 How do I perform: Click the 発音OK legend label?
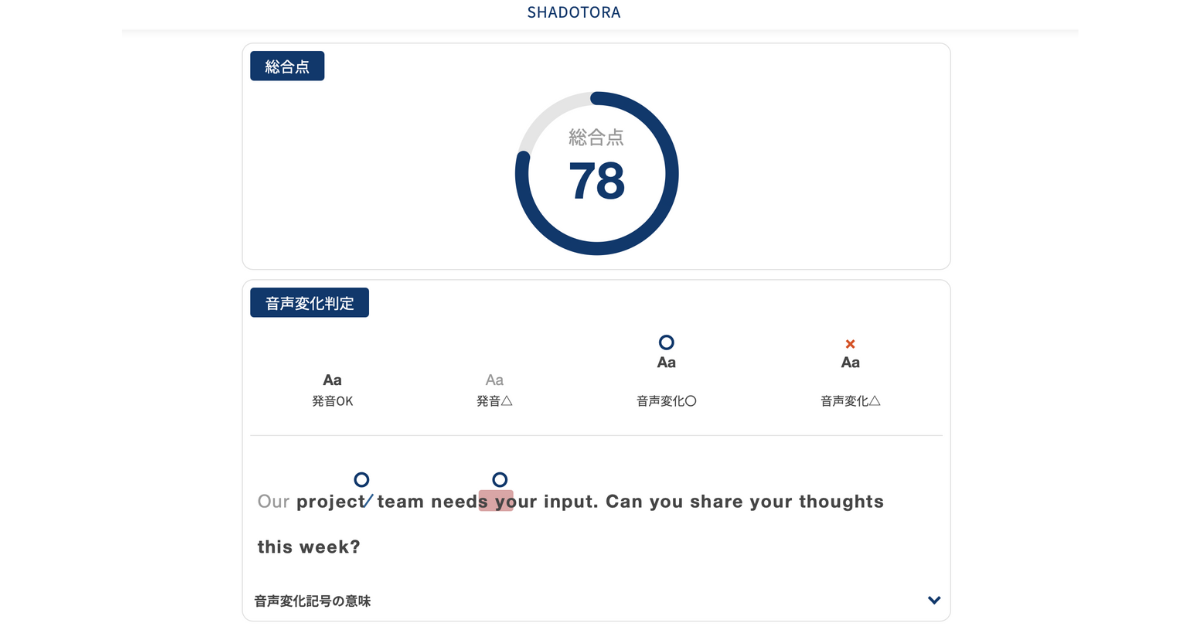pyautogui.click(x=332, y=401)
